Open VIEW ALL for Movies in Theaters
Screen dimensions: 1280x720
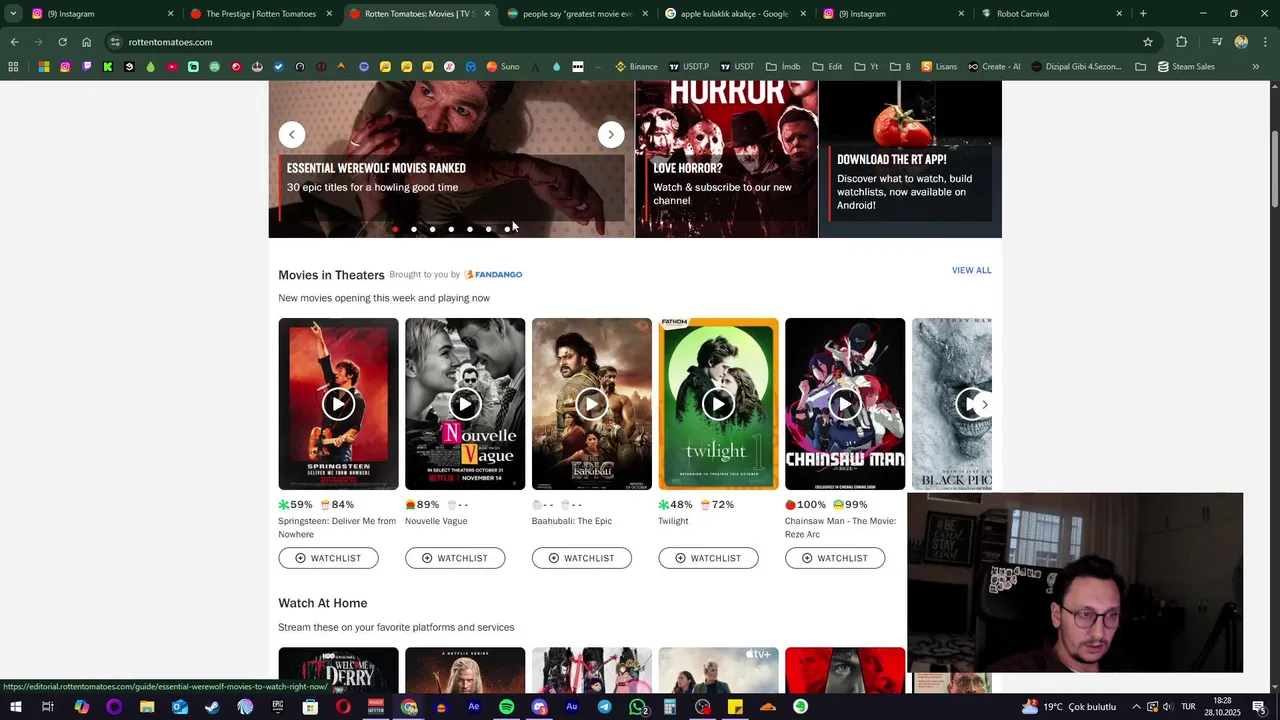971,270
